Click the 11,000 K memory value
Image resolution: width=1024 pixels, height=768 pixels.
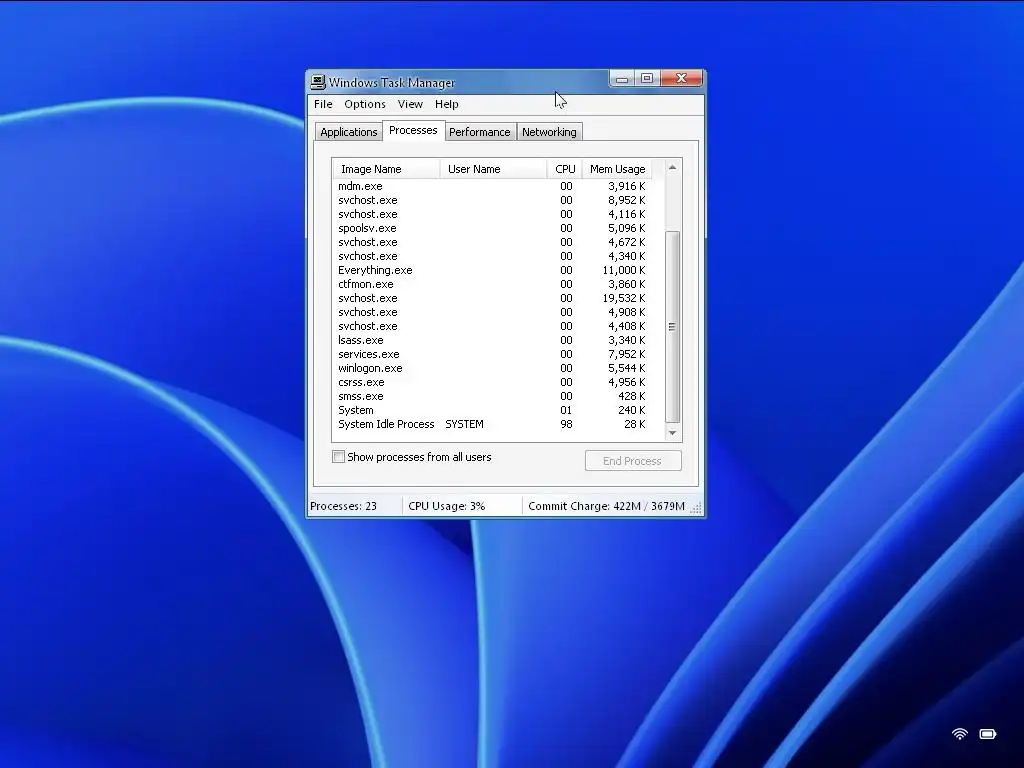(x=624, y=270)
